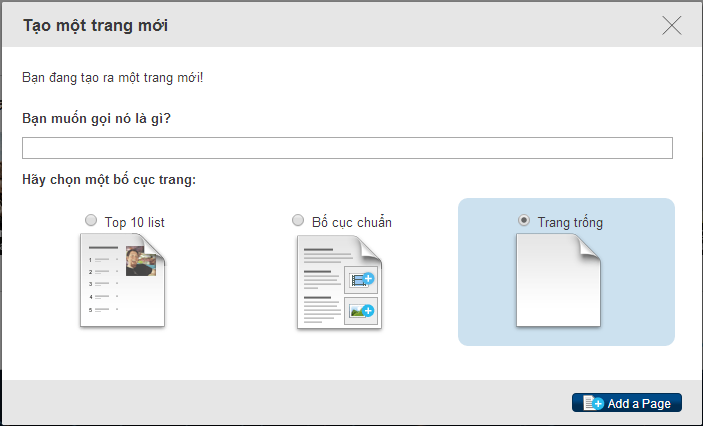Click the page-plus icon on Add a Page
The image size is (703, 426).
pyautogui.click(x=593, y=403)
